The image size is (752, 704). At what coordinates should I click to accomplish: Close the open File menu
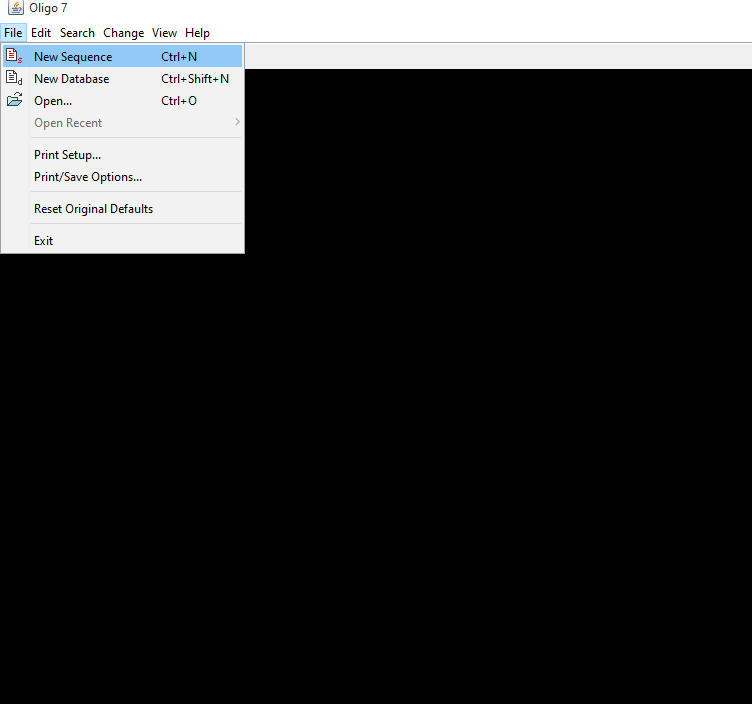(13, 33)
